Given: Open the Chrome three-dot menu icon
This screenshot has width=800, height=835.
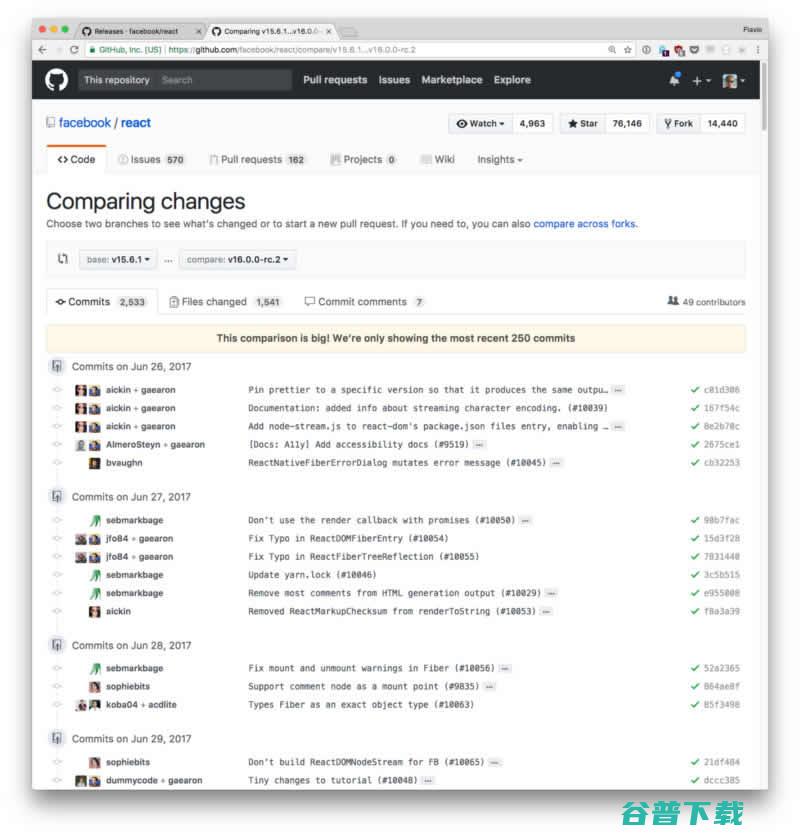Looking at the screenshot, I should click(x=758, y=50).
